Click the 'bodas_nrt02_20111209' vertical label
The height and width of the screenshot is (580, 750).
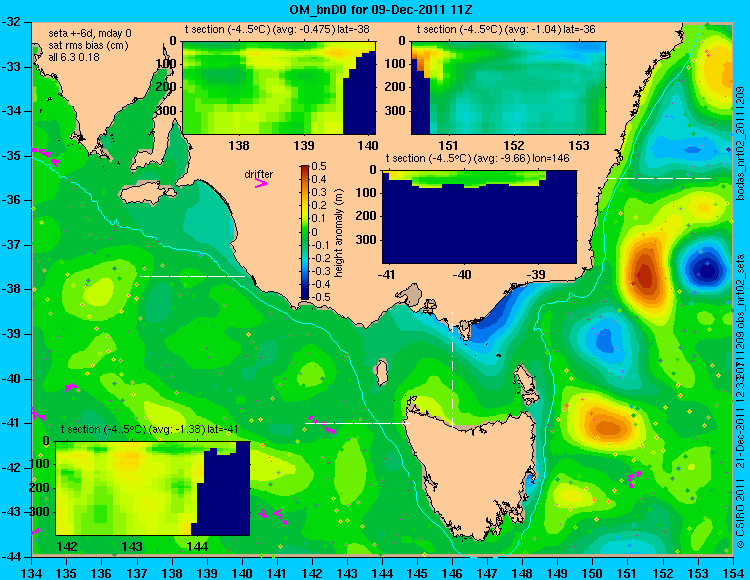[x=740, y=143]
